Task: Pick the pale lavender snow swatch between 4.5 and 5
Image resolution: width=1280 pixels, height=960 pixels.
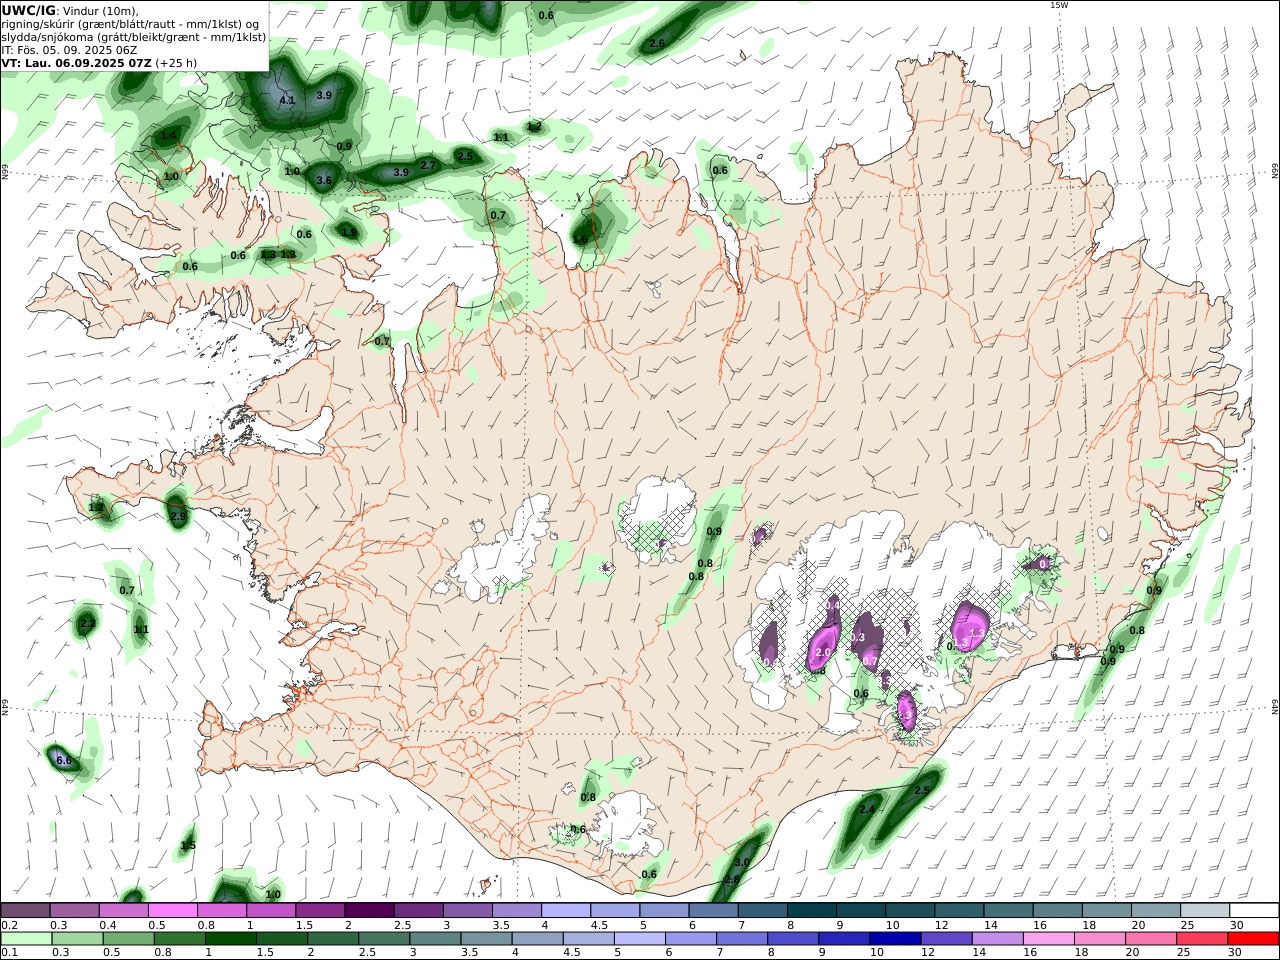Action: pyautogui.click(x=615, y=911)
